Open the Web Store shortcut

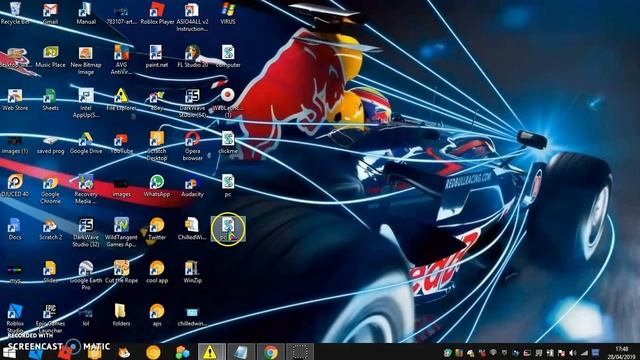pyautogui.click(x=15, y=100)
